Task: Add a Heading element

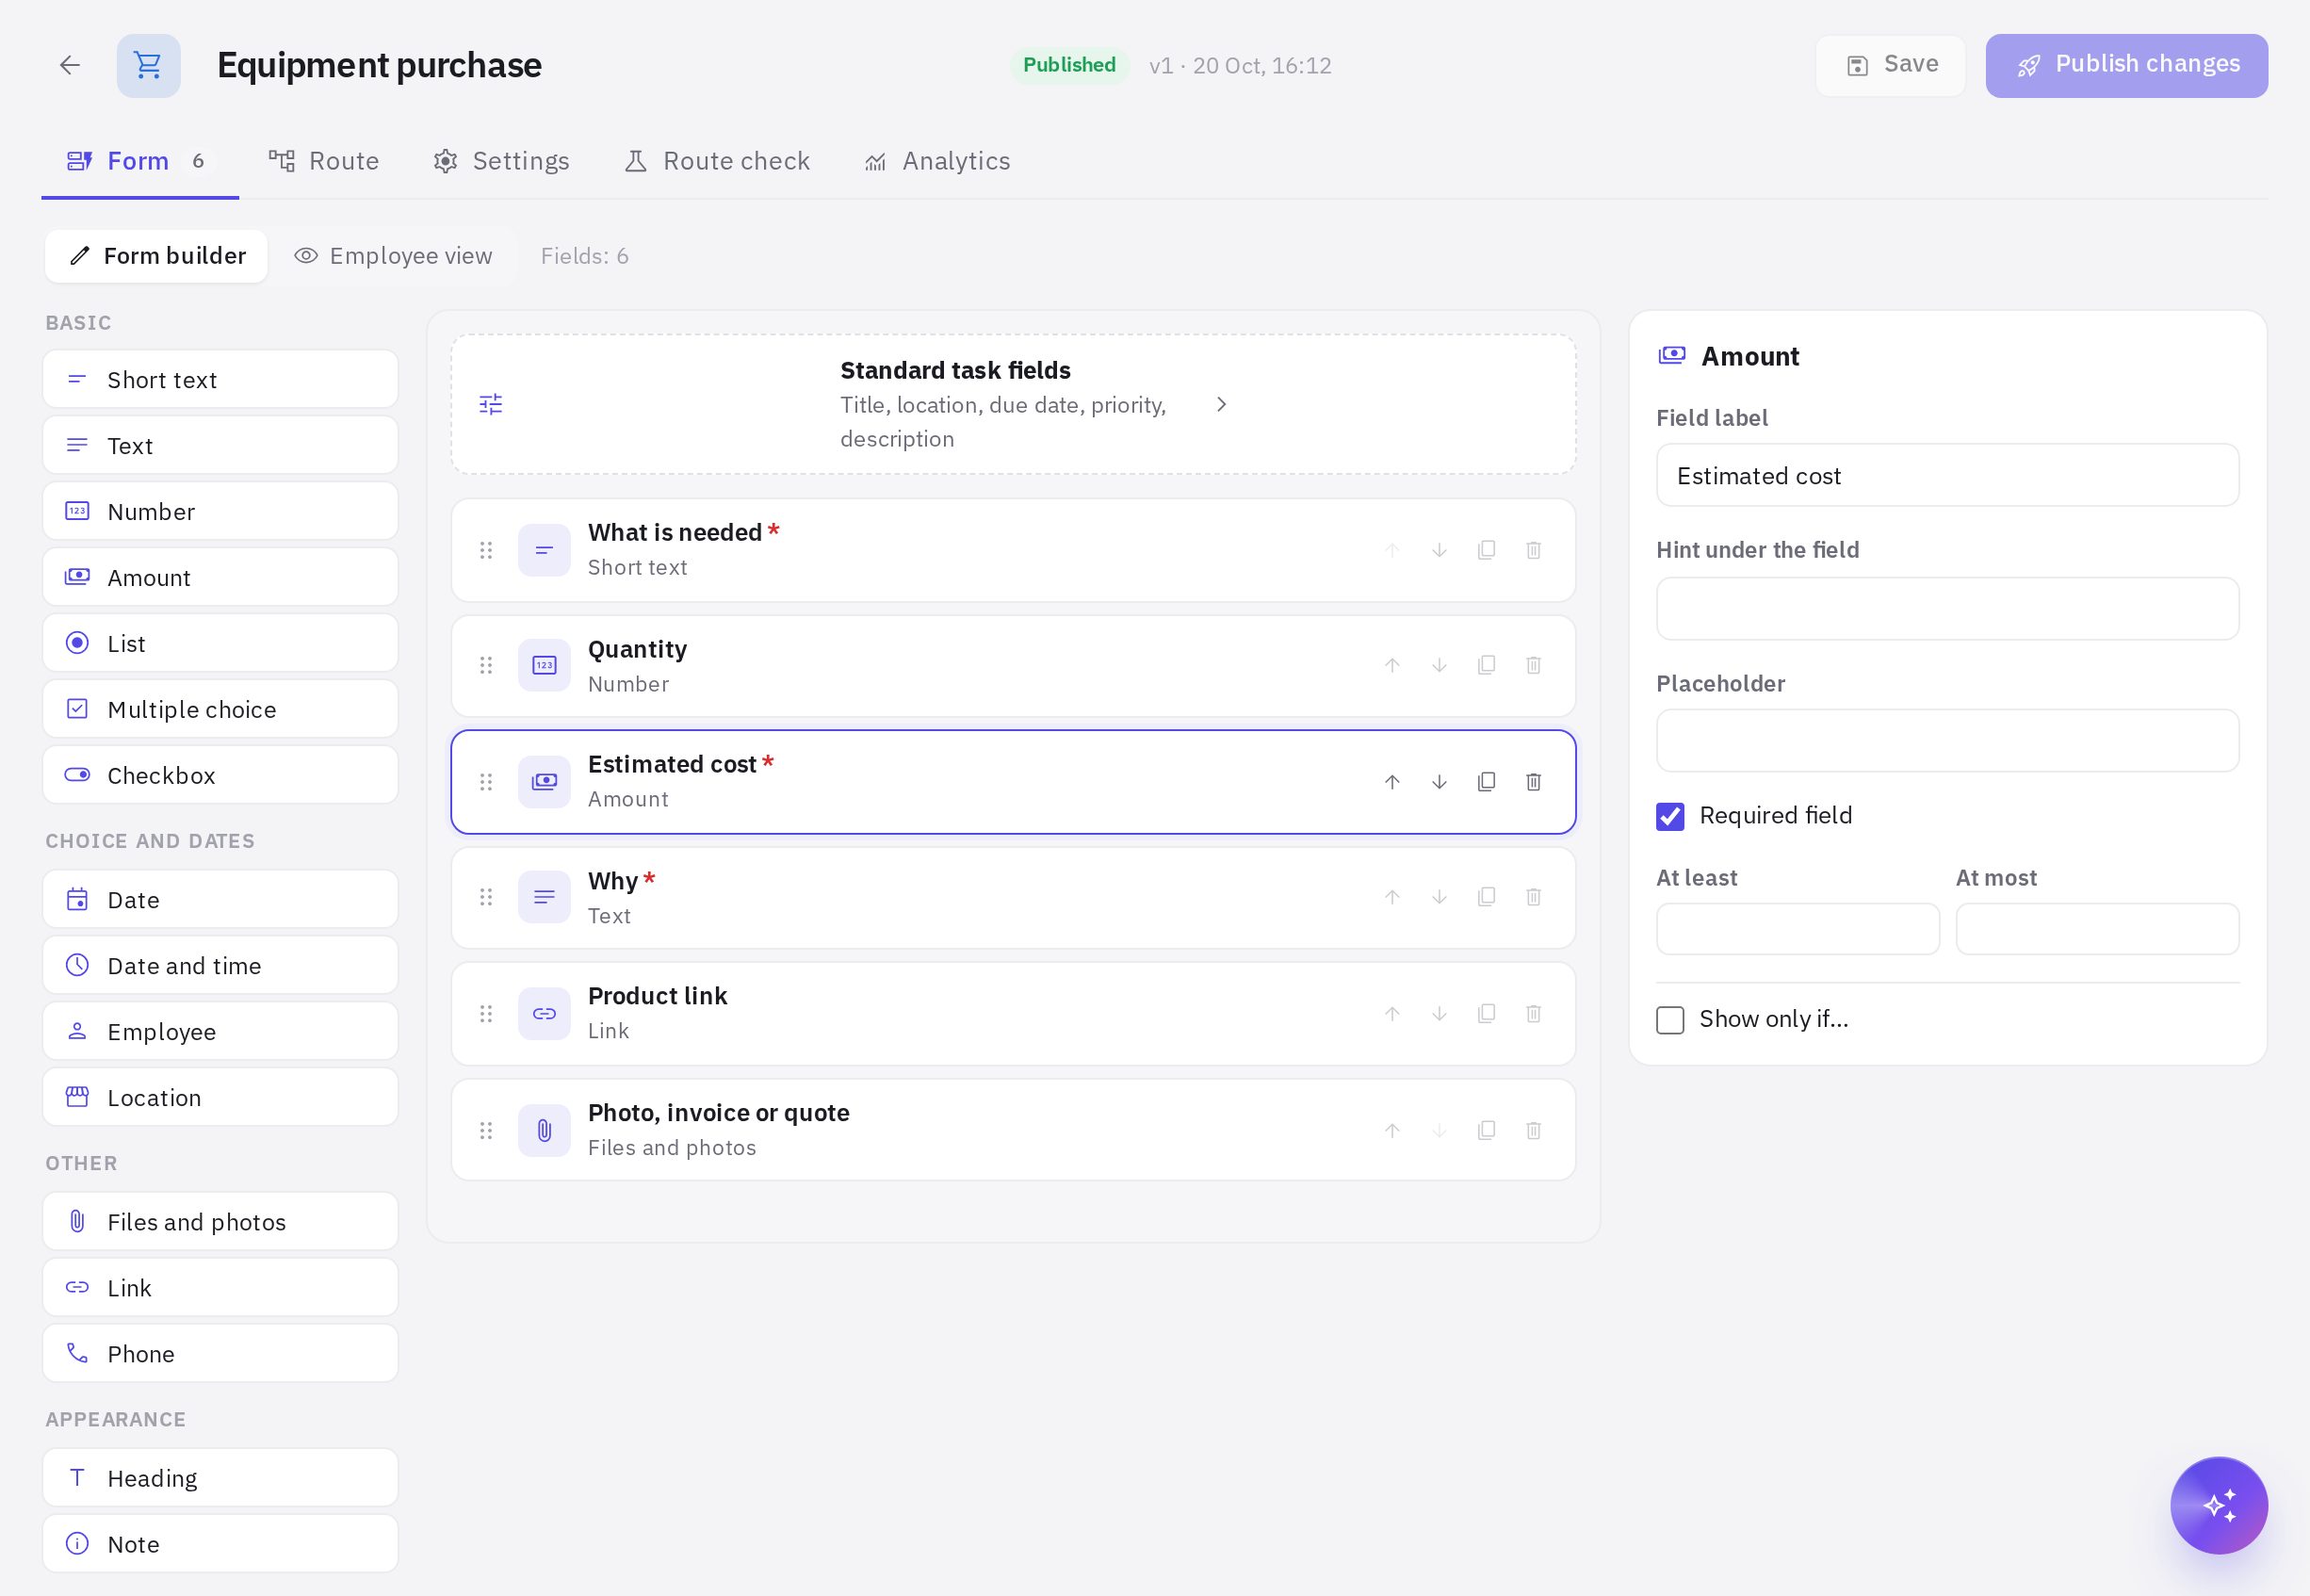Action: (x=220, y=1478)
